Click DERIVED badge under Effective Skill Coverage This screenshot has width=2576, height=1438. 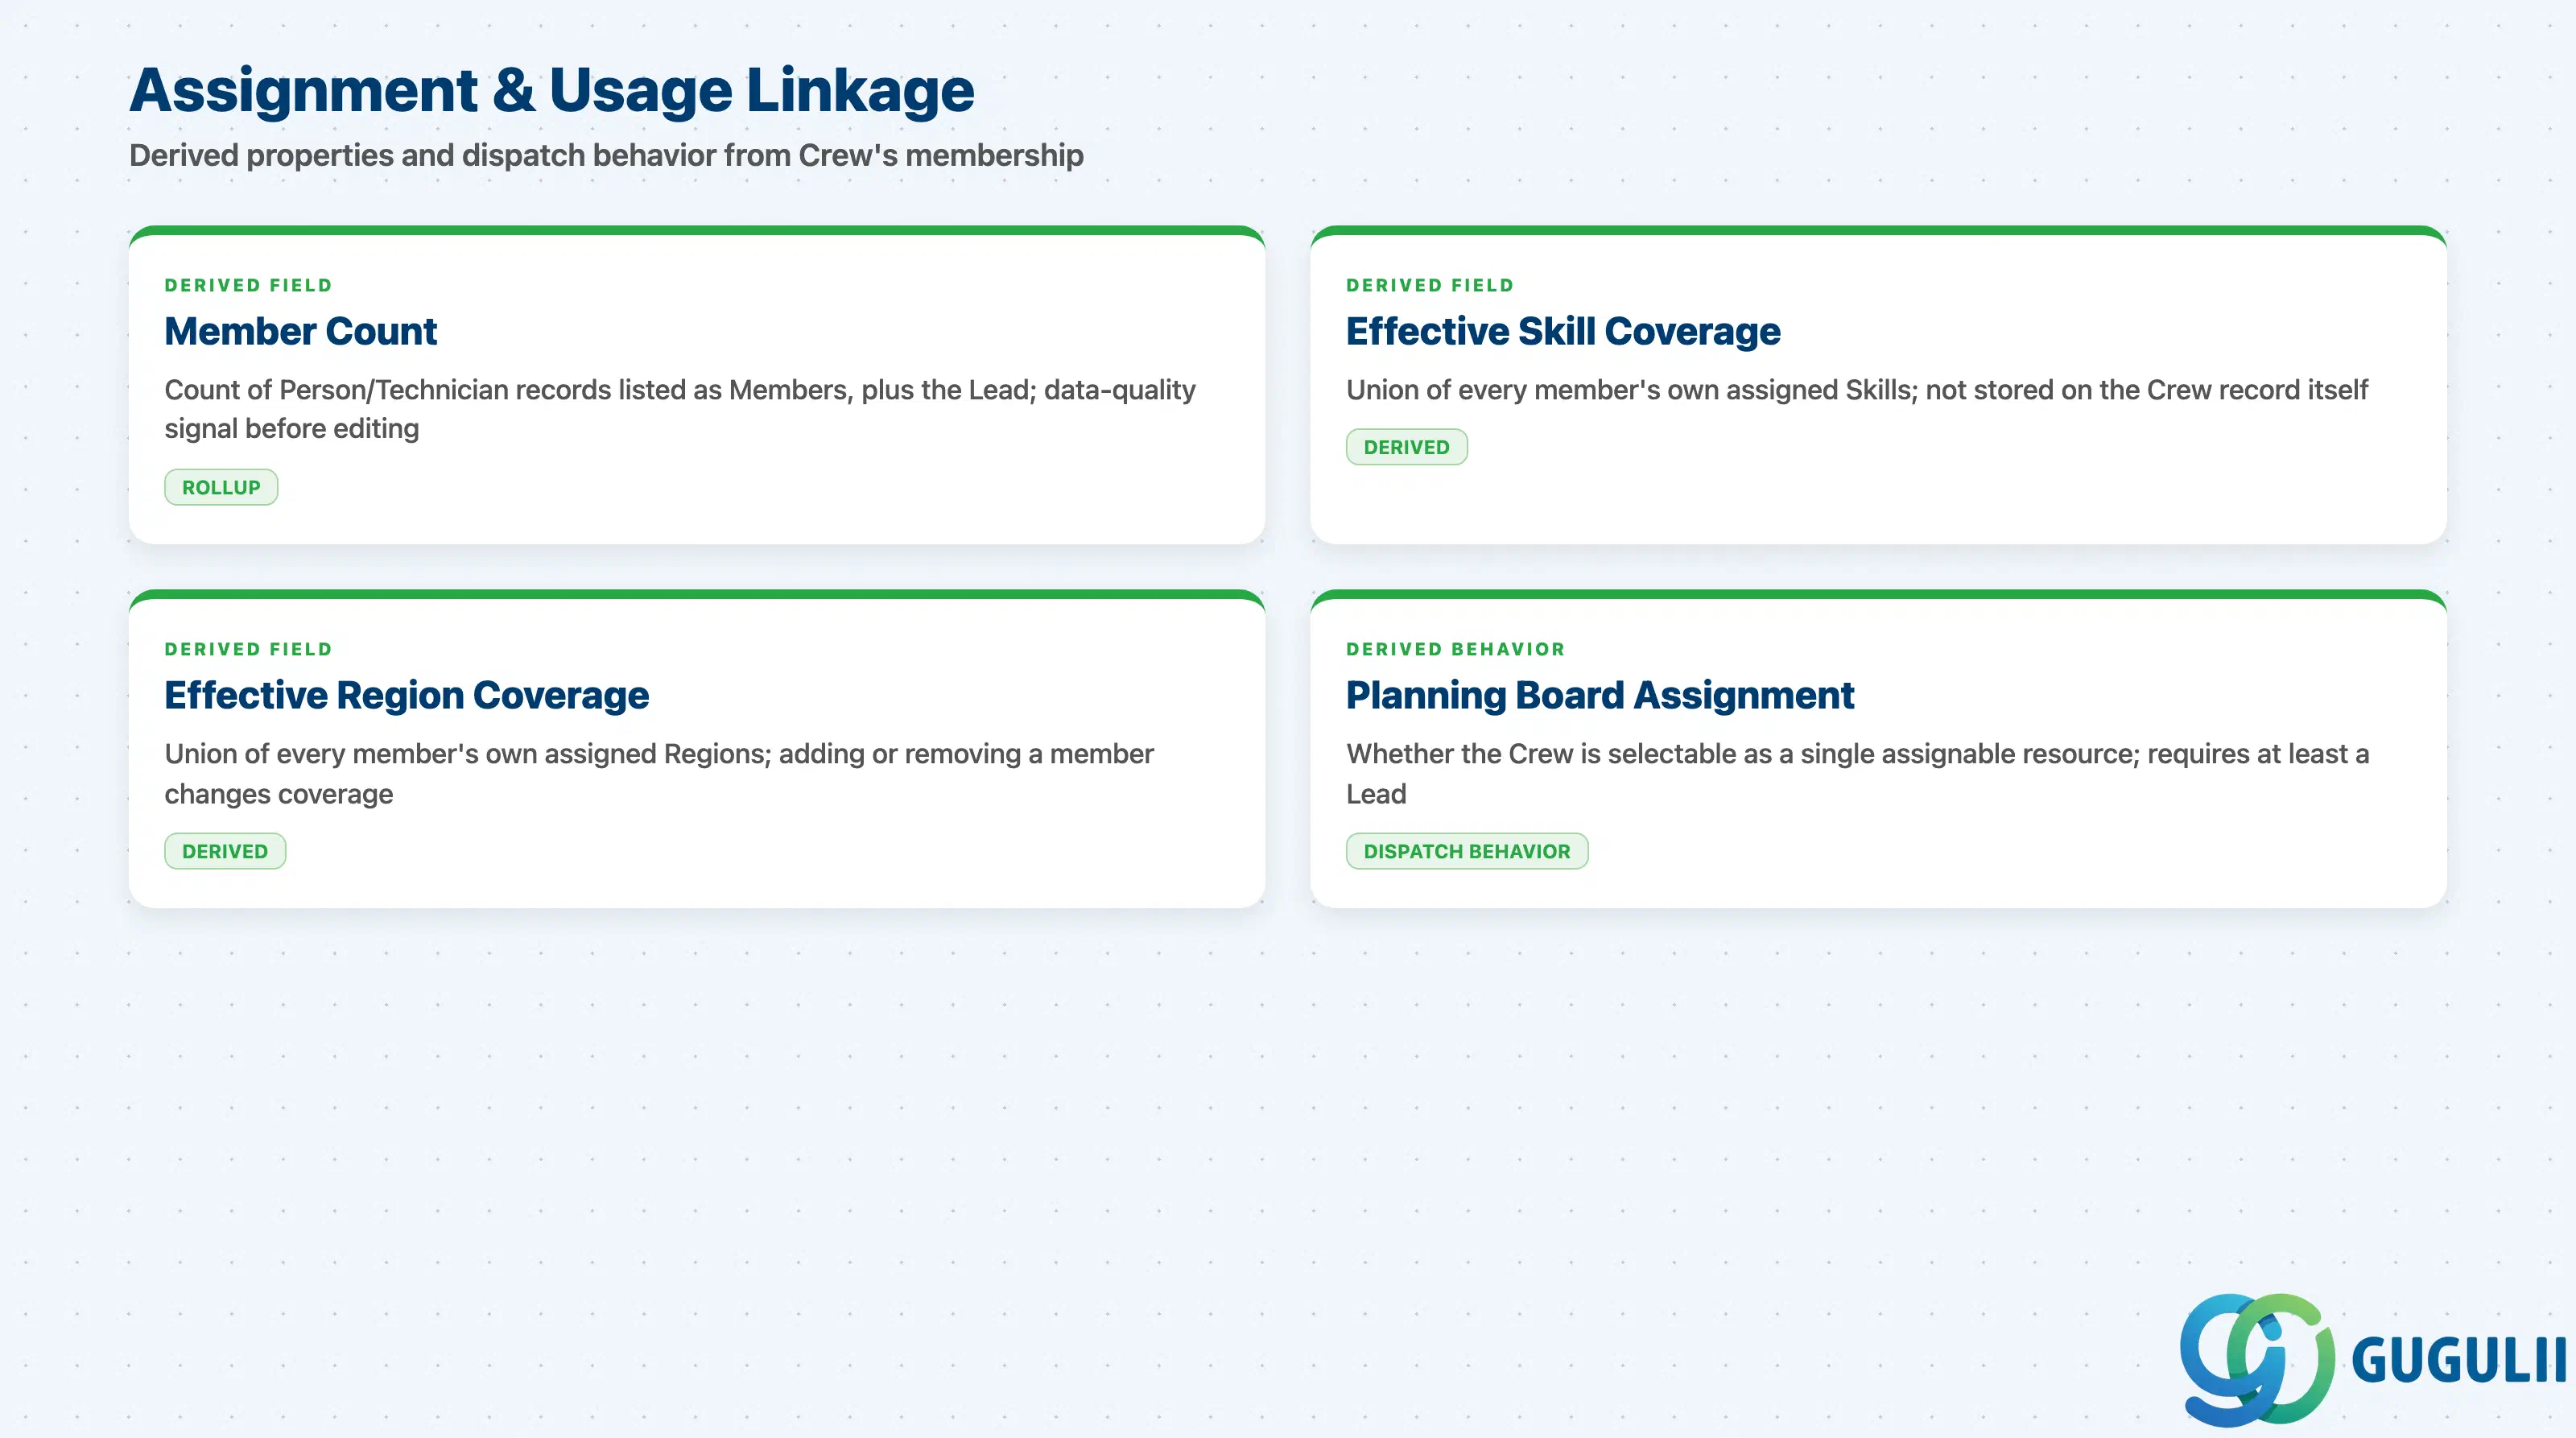point(1406,447)
